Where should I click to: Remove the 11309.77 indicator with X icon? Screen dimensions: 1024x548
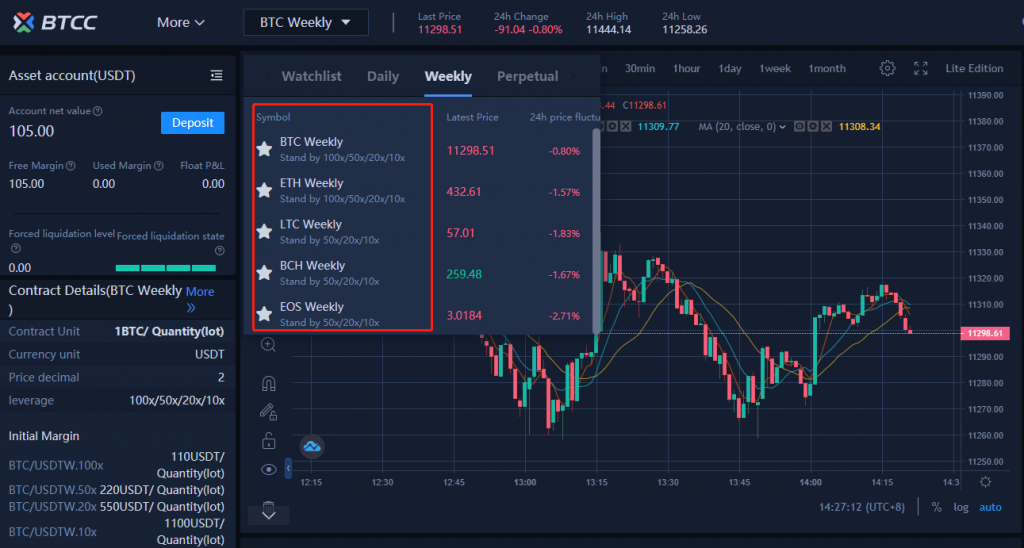(x=626, y=127)
